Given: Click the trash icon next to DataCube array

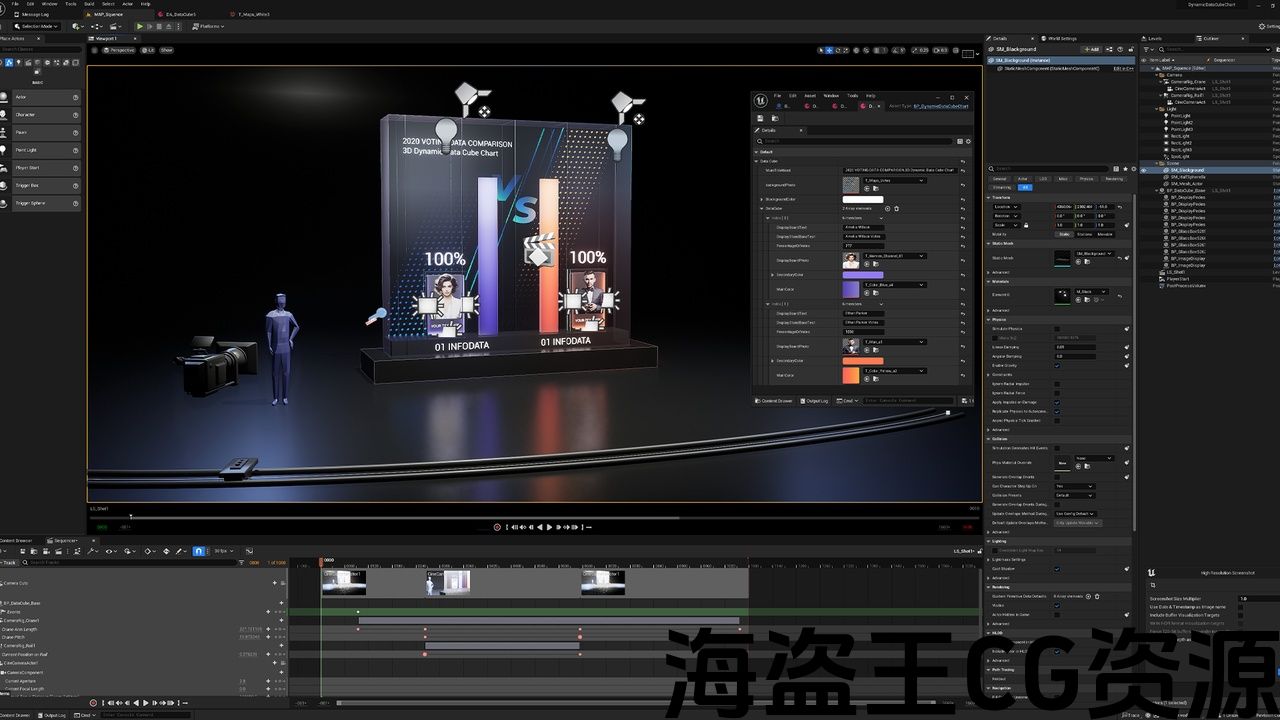Looking at the screenshot, I should point(896,209).
